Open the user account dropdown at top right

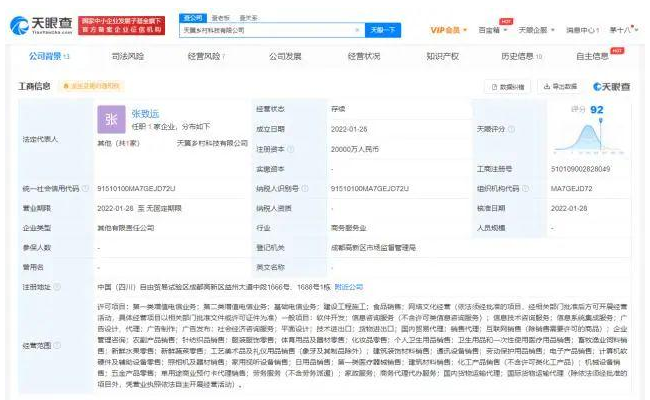623,30
